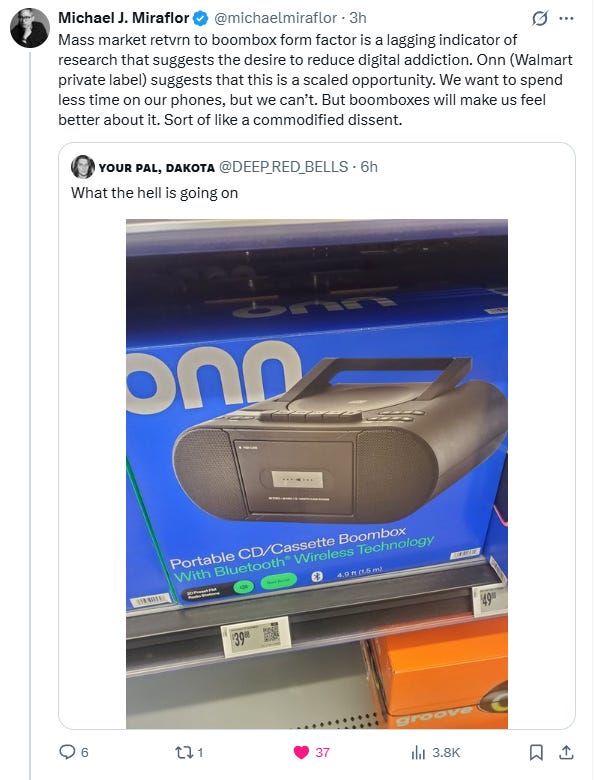This screenshot has width=594, height=780.
Task: Open the boombox photo in quoted tweet
Action: click(x=317, y=474)
